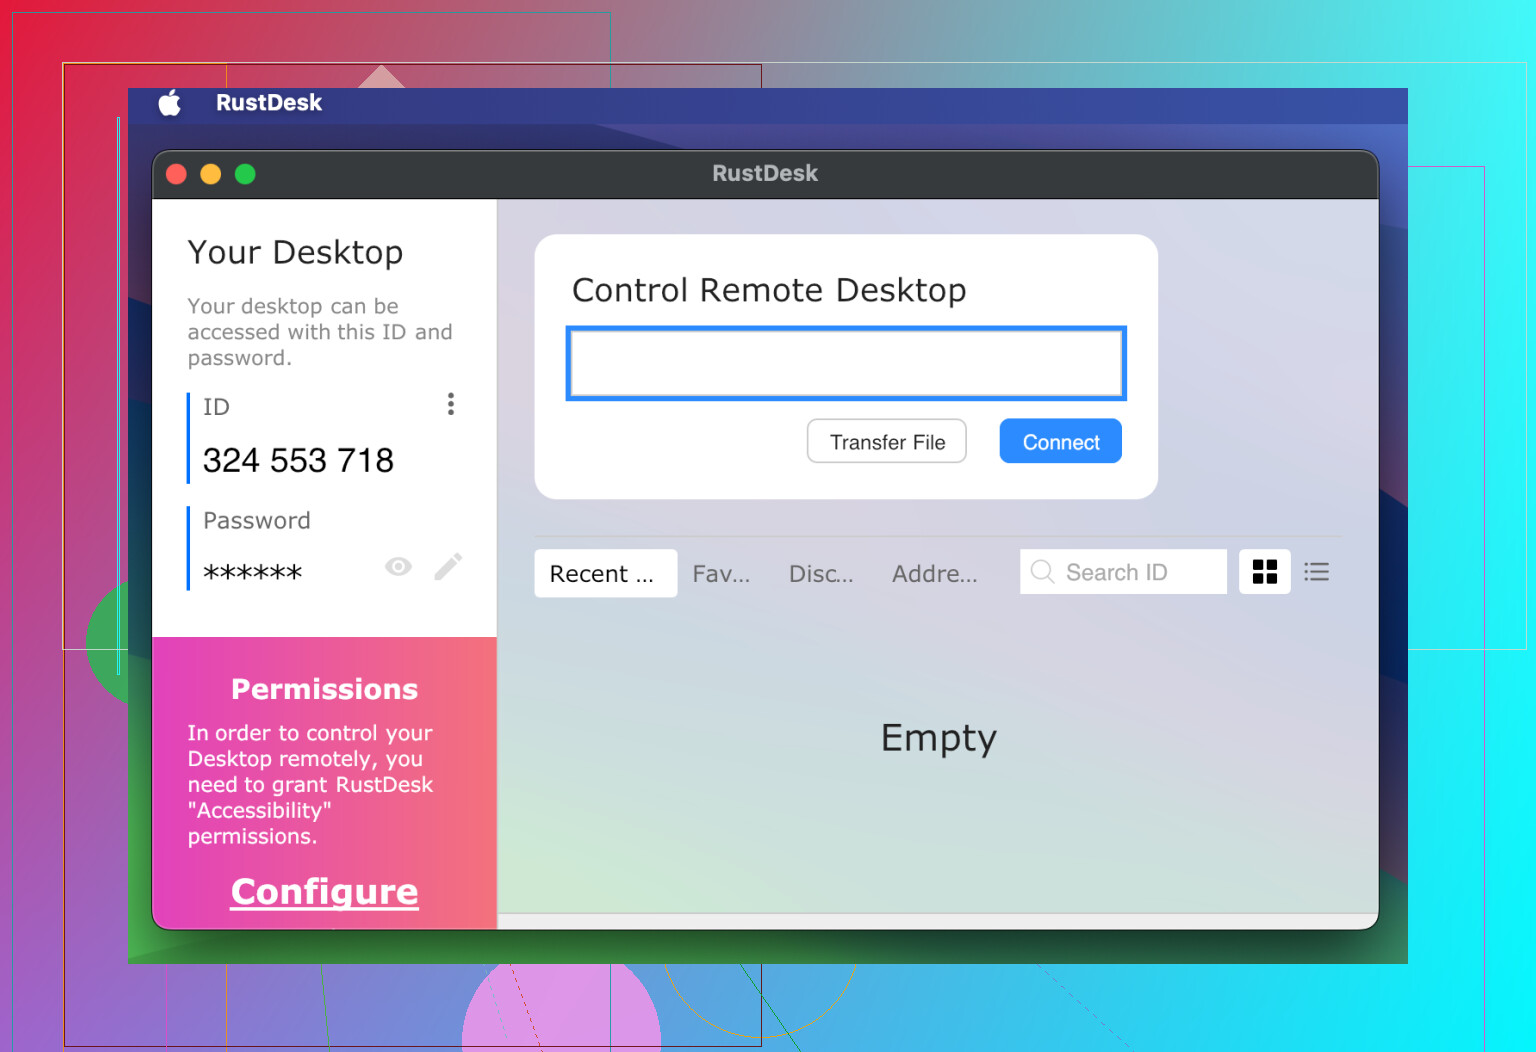Screen dimensions: 1536x1052
Task: Click the magnifier icon in Search ID
Action: (1042, 572)
